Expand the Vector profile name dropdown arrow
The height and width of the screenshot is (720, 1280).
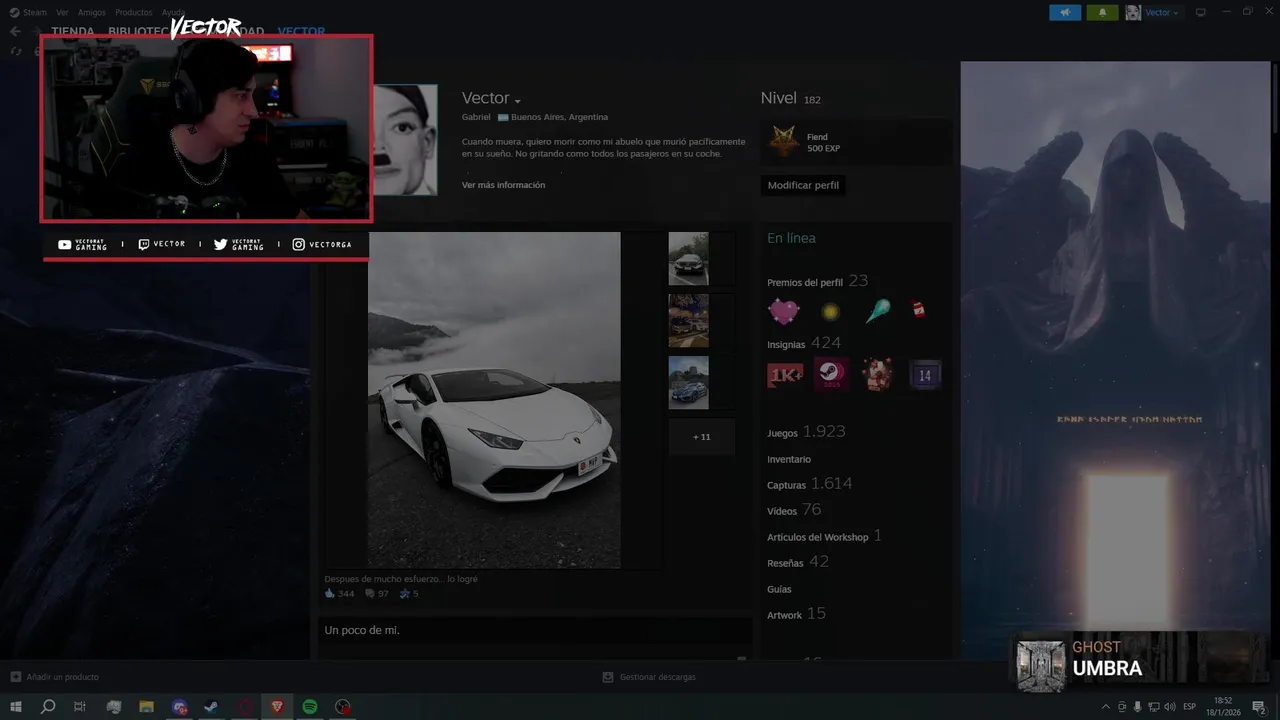coord(518,101)
